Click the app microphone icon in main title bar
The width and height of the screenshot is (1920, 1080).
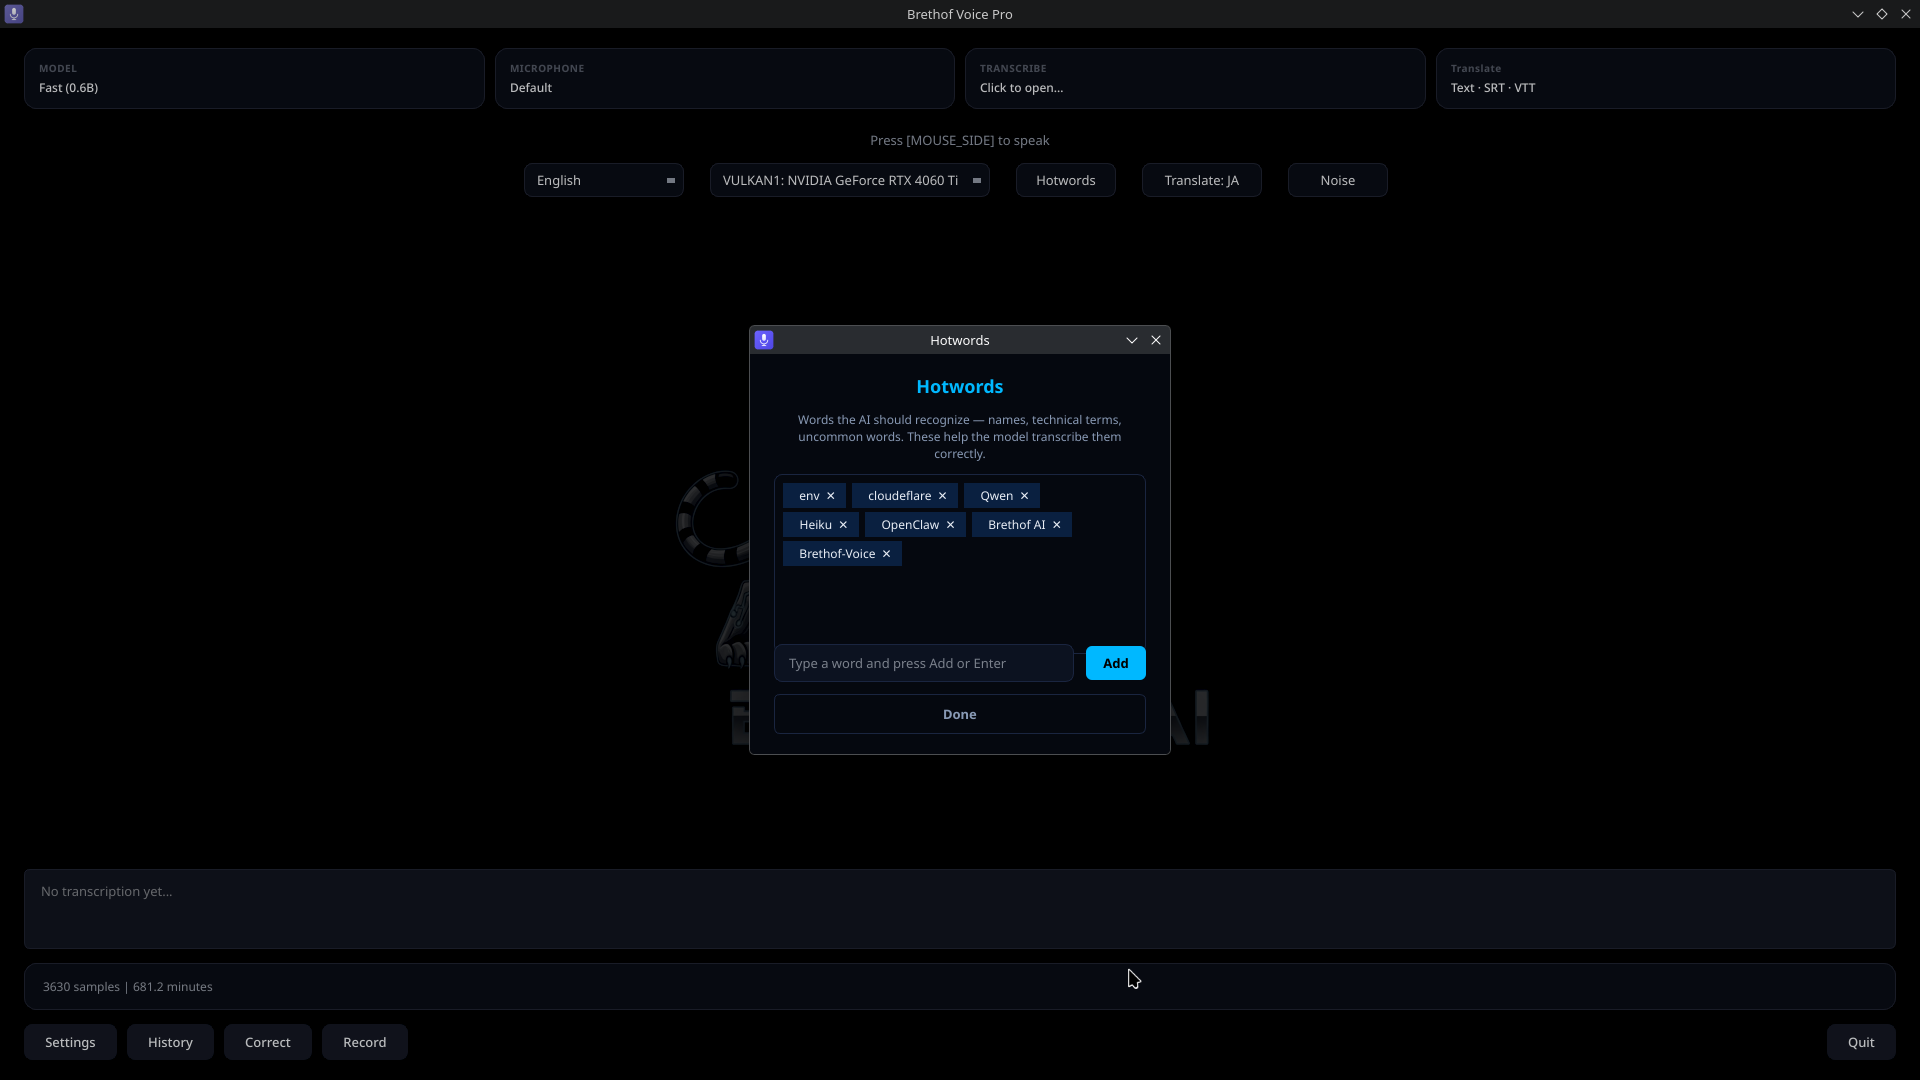(x=14, y=14)
